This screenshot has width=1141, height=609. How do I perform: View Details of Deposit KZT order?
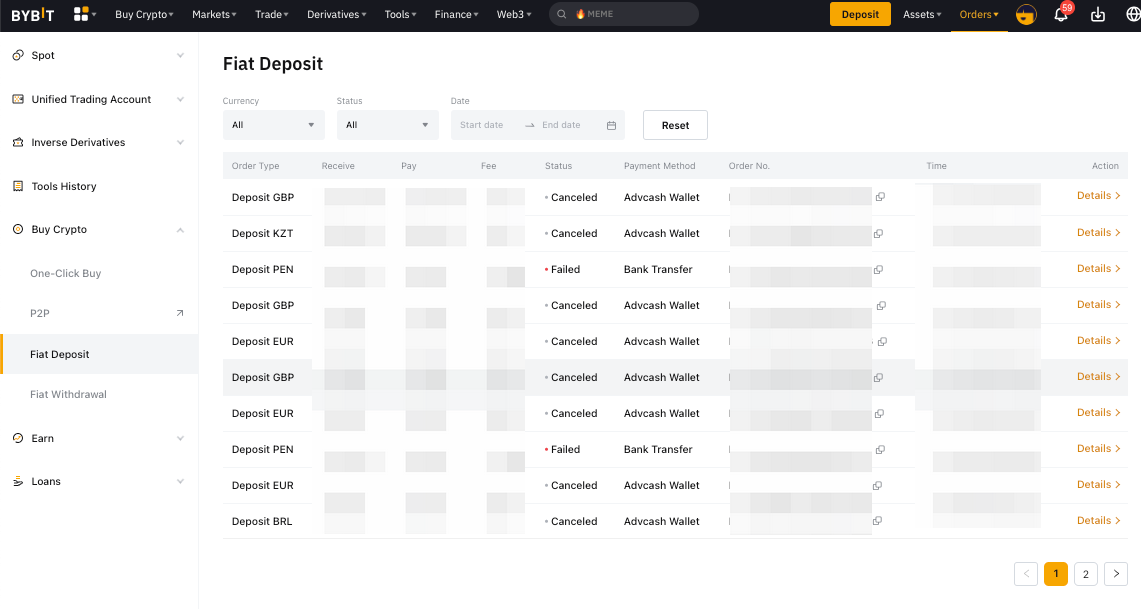[x=1098, y=233]
